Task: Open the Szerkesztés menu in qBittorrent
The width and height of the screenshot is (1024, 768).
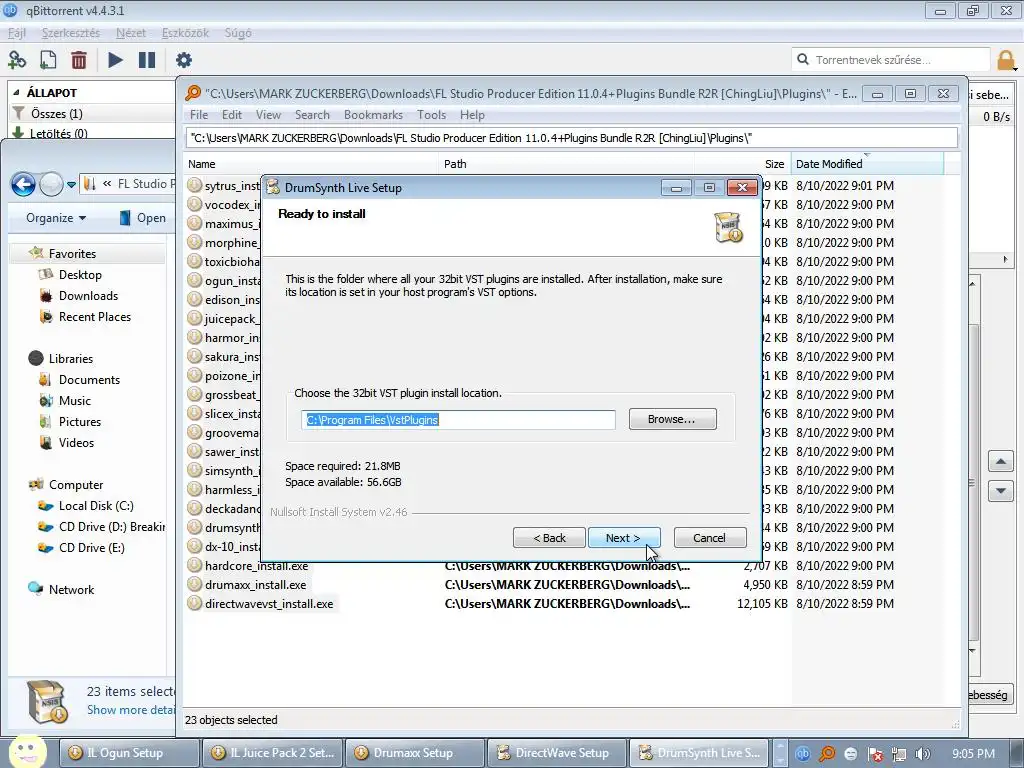Action: (71, 33)
